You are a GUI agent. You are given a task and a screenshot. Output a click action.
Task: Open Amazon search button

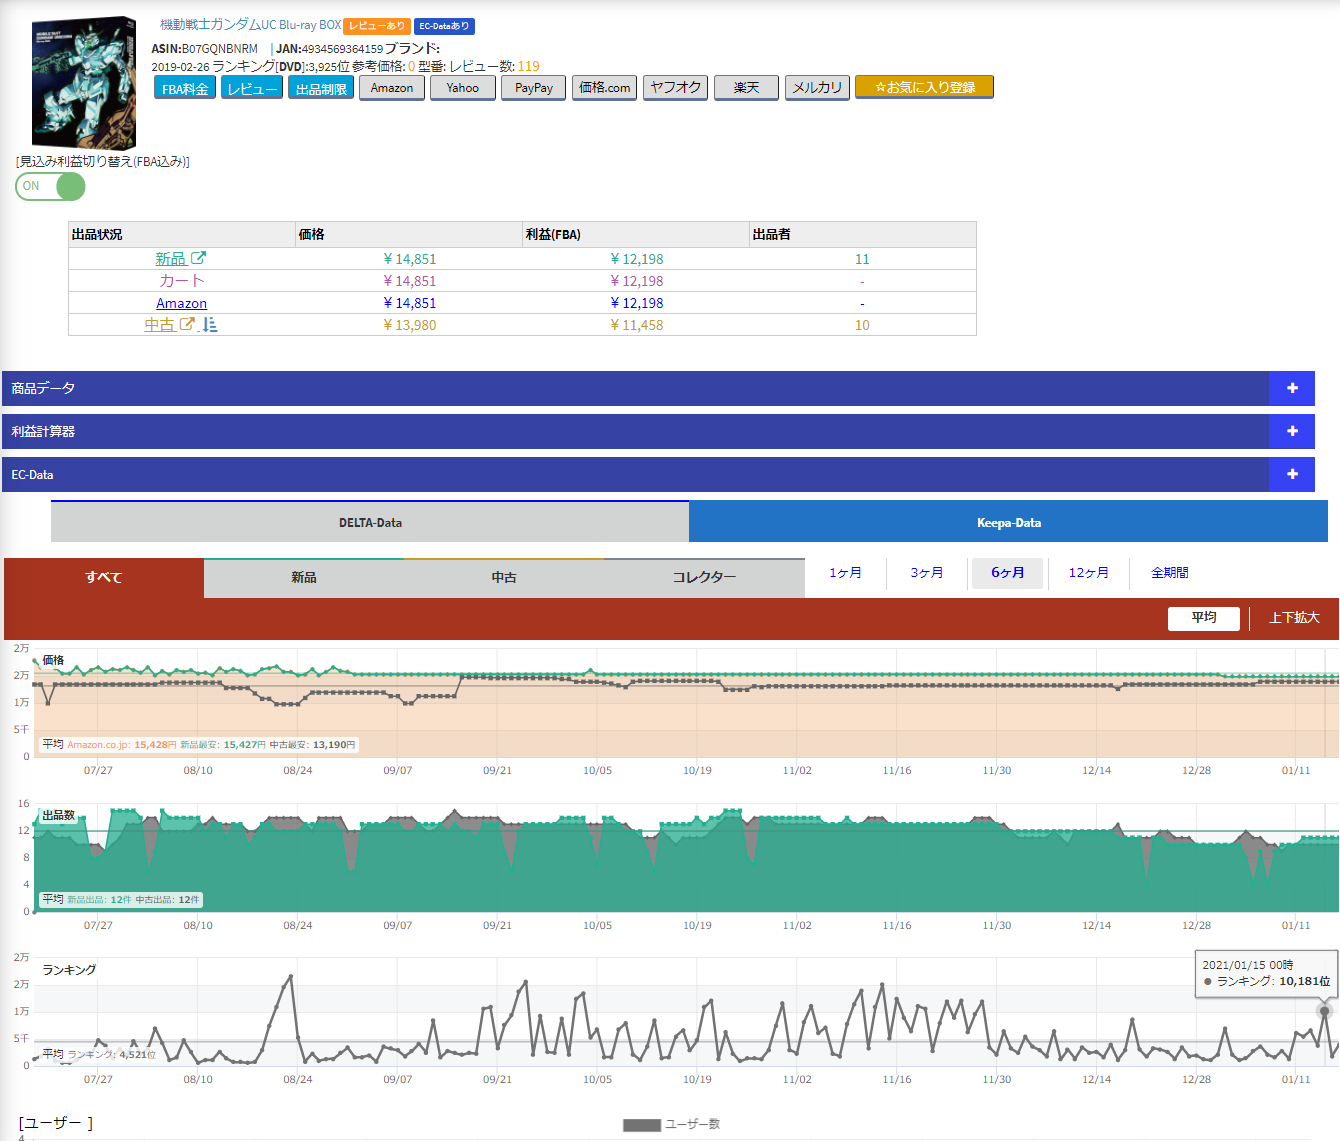pyautogui.click(x=392, y=88)
